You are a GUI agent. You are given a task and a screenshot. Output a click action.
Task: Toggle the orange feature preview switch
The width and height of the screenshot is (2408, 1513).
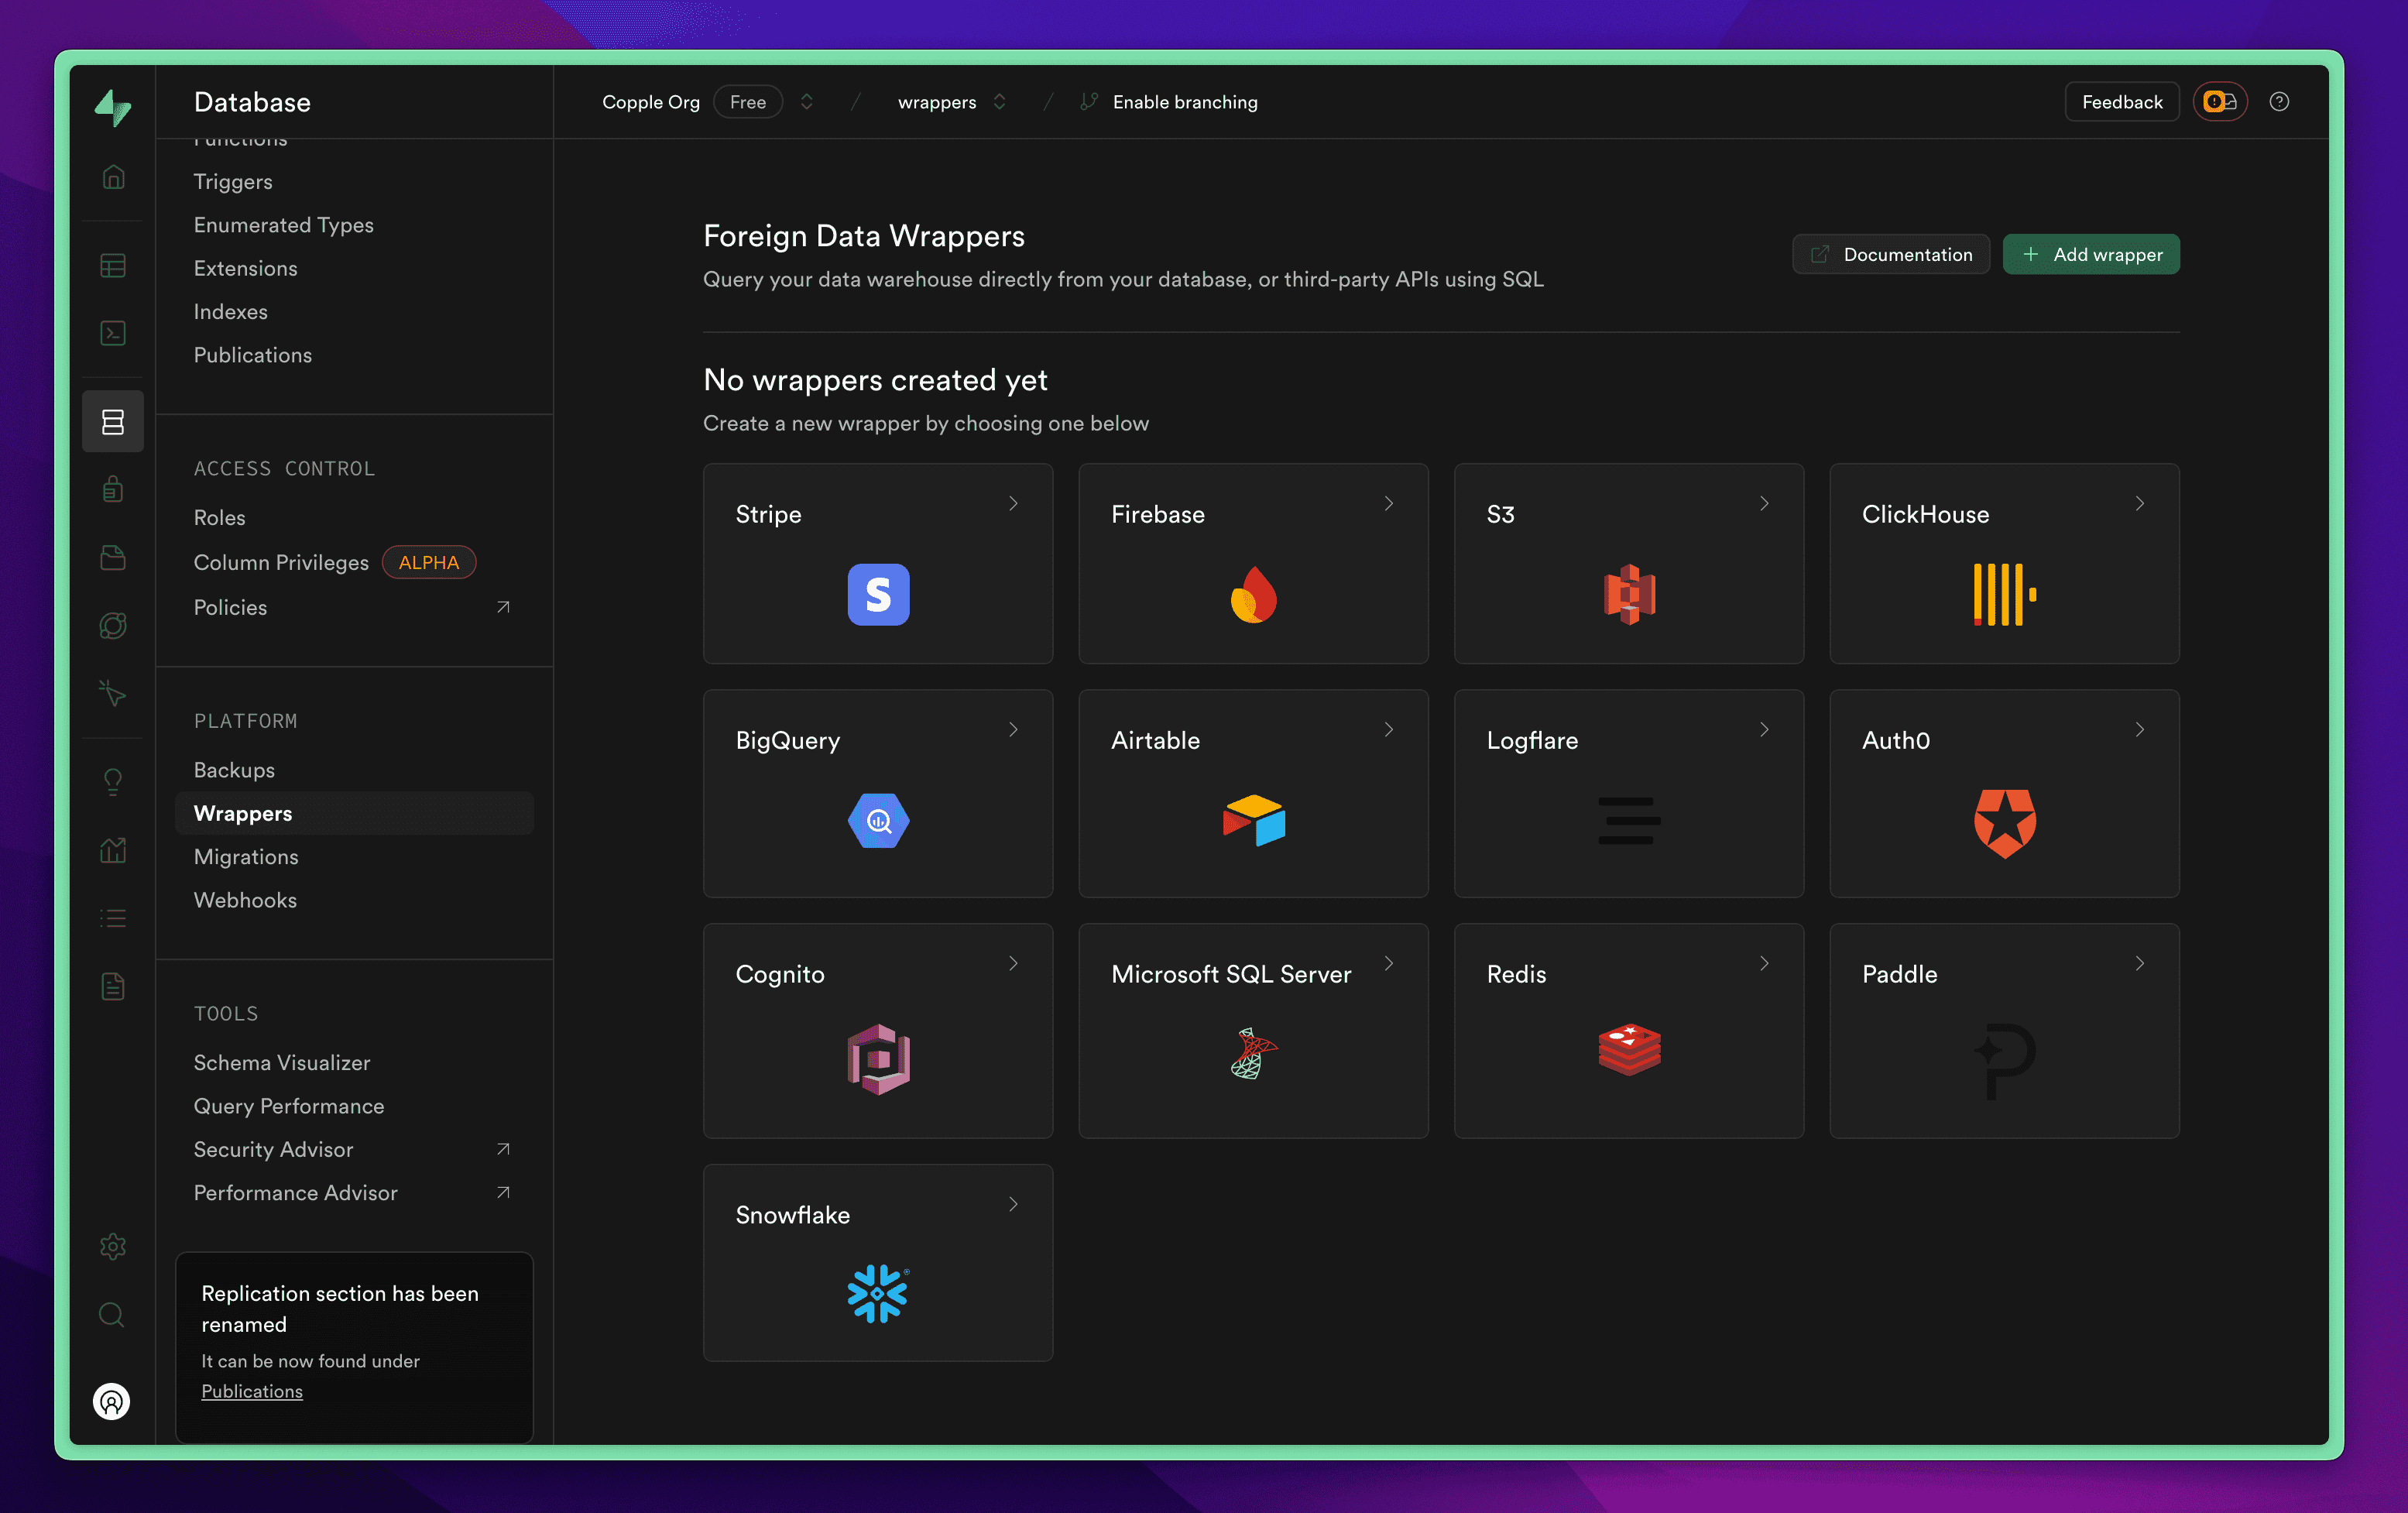[2220, 102]
